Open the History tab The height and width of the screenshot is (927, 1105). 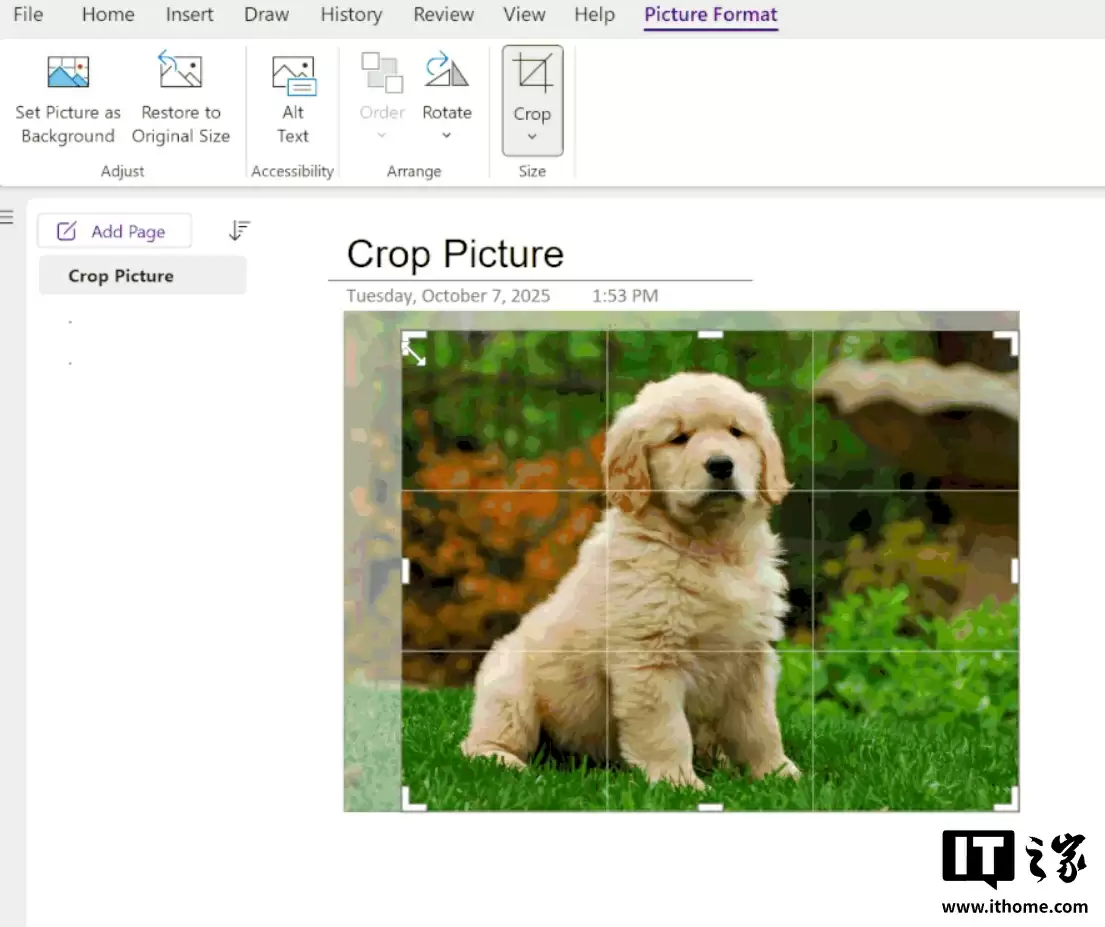(351, 14)
